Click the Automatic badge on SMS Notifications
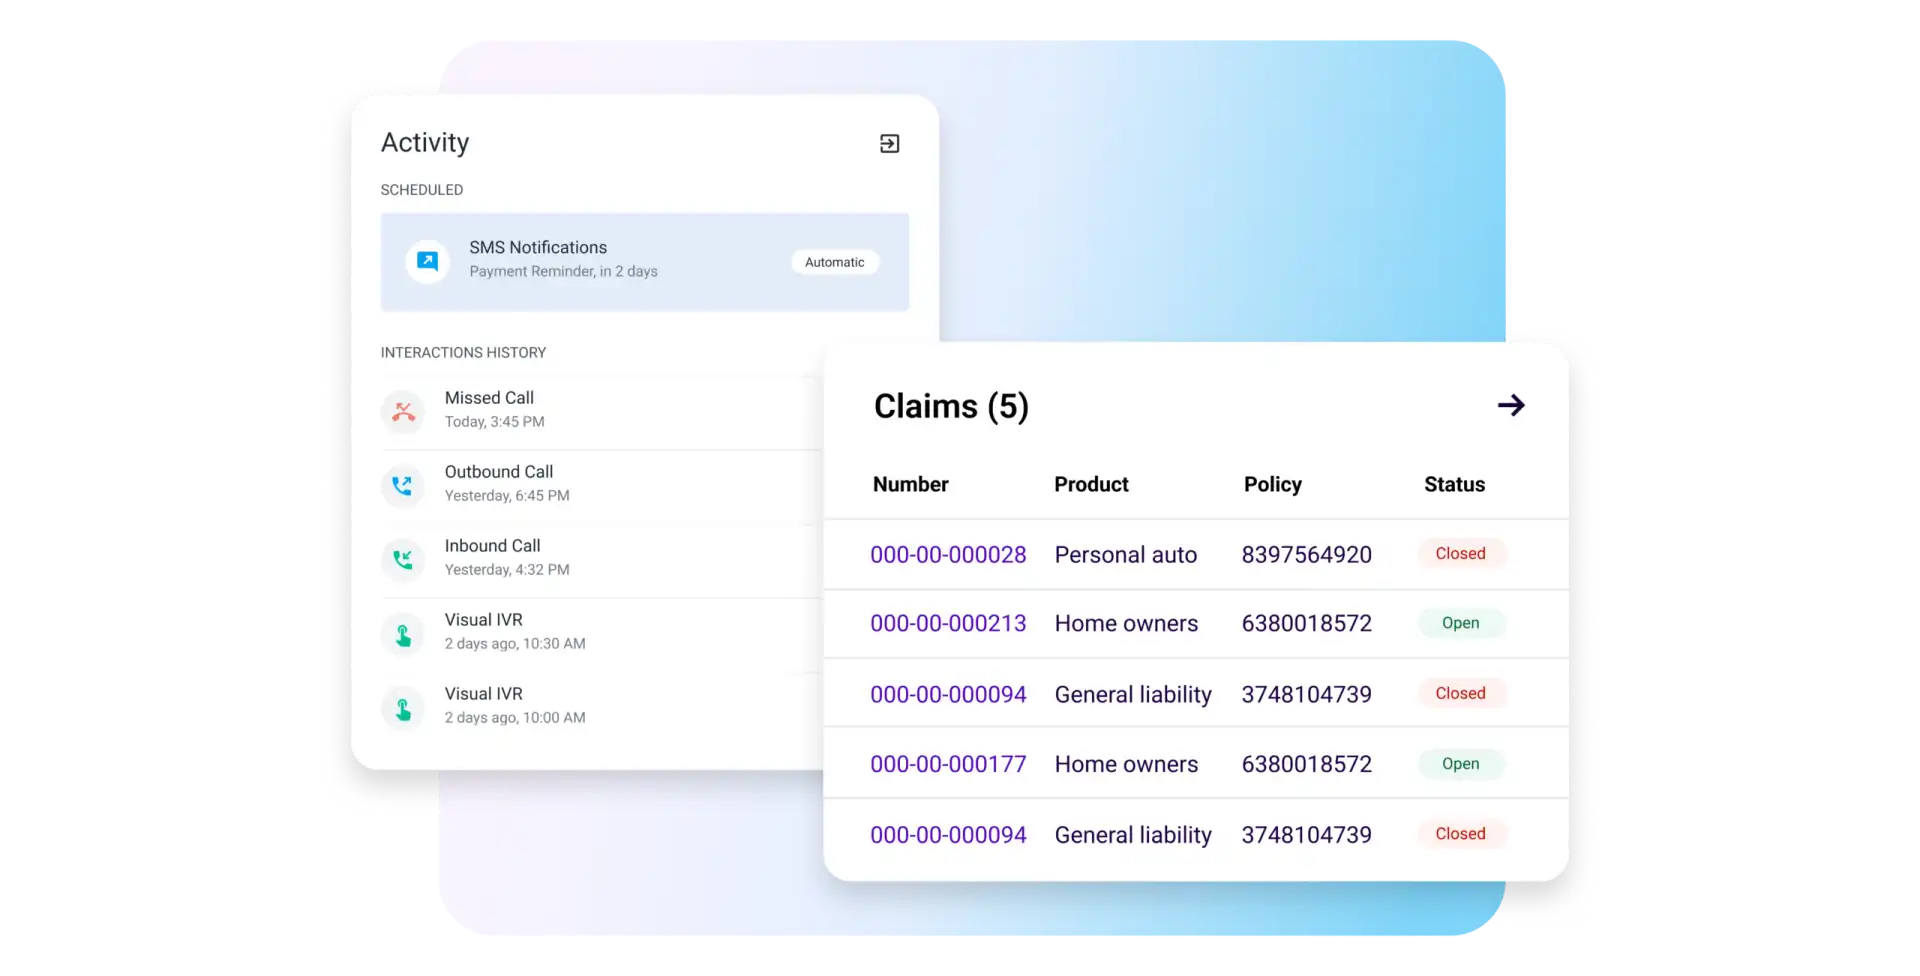 coord(834,262)
